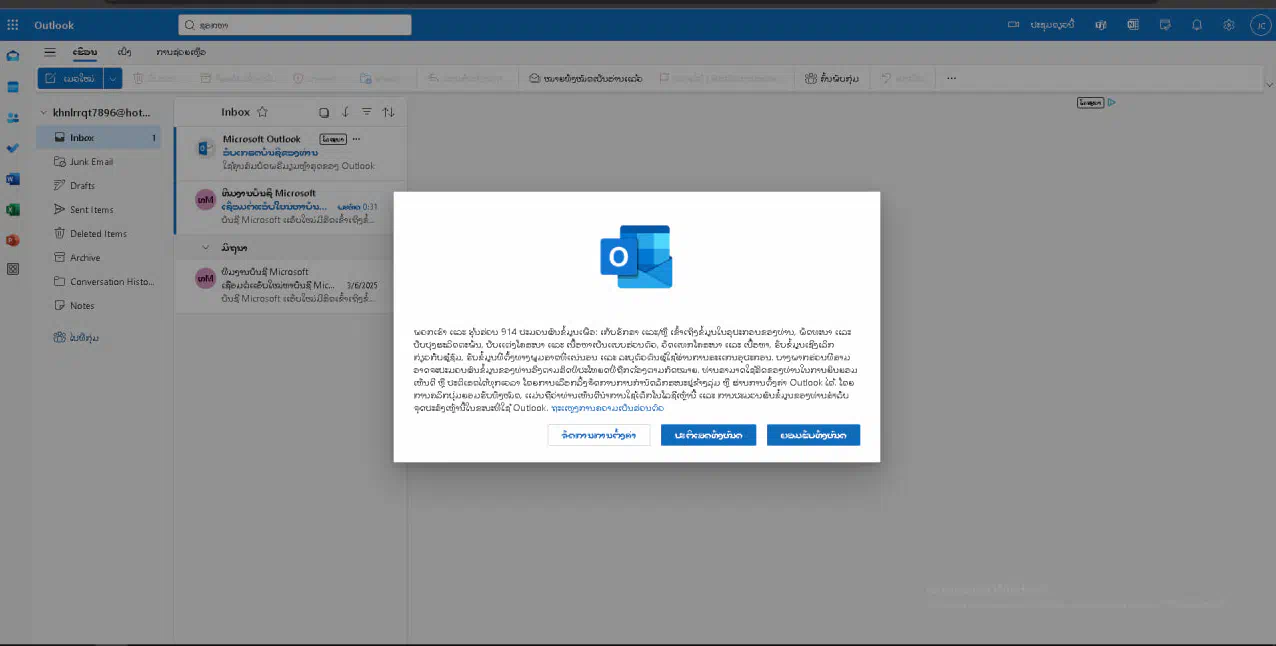Click the Outlook search box
This screenshot has width=1276, height=646.
coord(295,25)
